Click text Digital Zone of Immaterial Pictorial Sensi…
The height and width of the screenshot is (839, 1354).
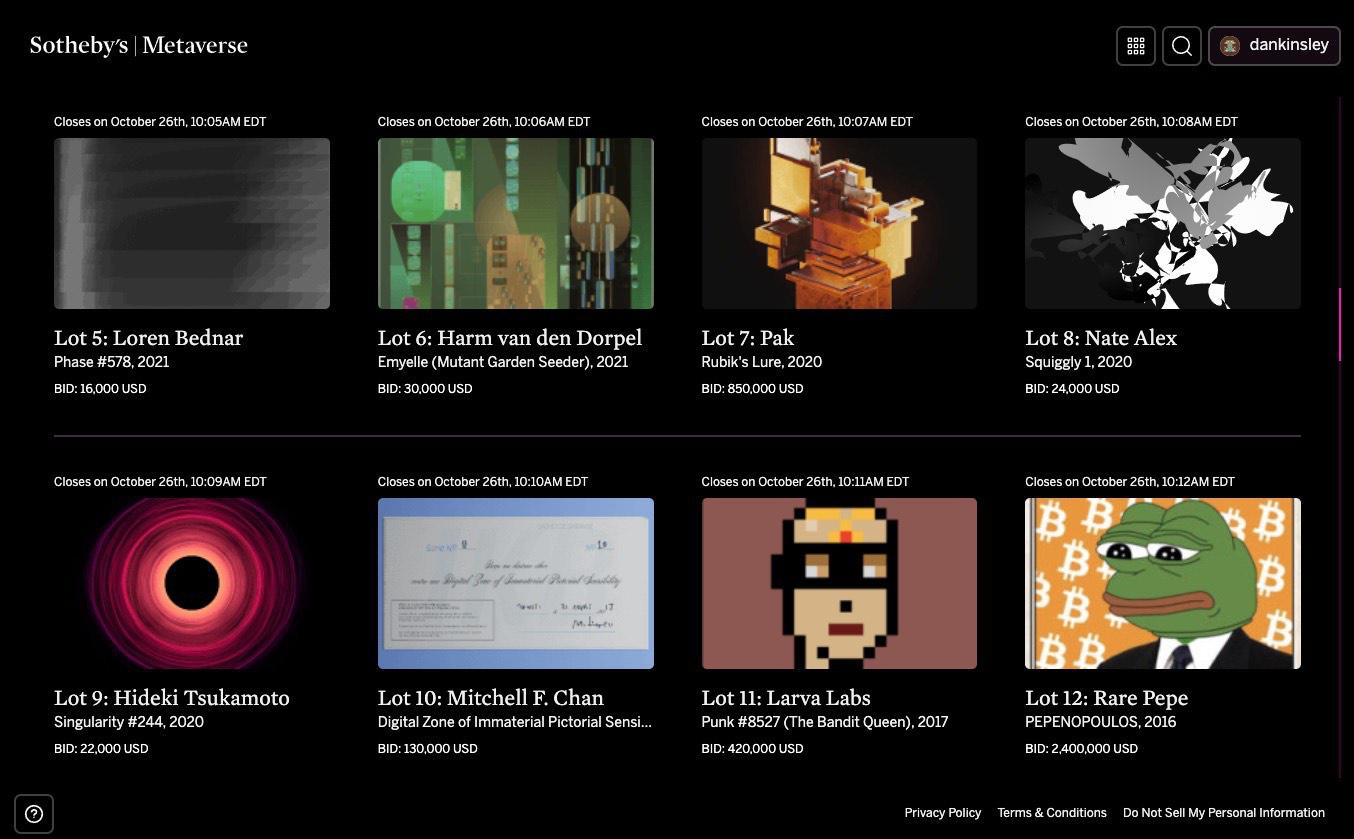(x=515, y=722)
